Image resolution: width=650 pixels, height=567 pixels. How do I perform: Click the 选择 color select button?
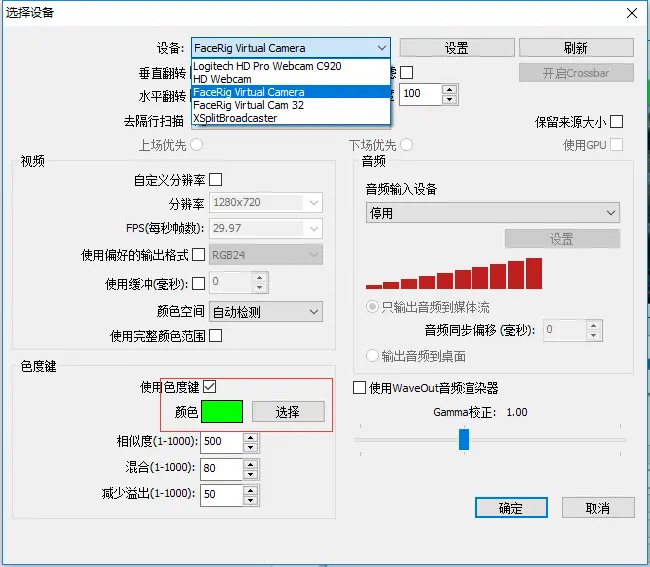pos(288,412)
